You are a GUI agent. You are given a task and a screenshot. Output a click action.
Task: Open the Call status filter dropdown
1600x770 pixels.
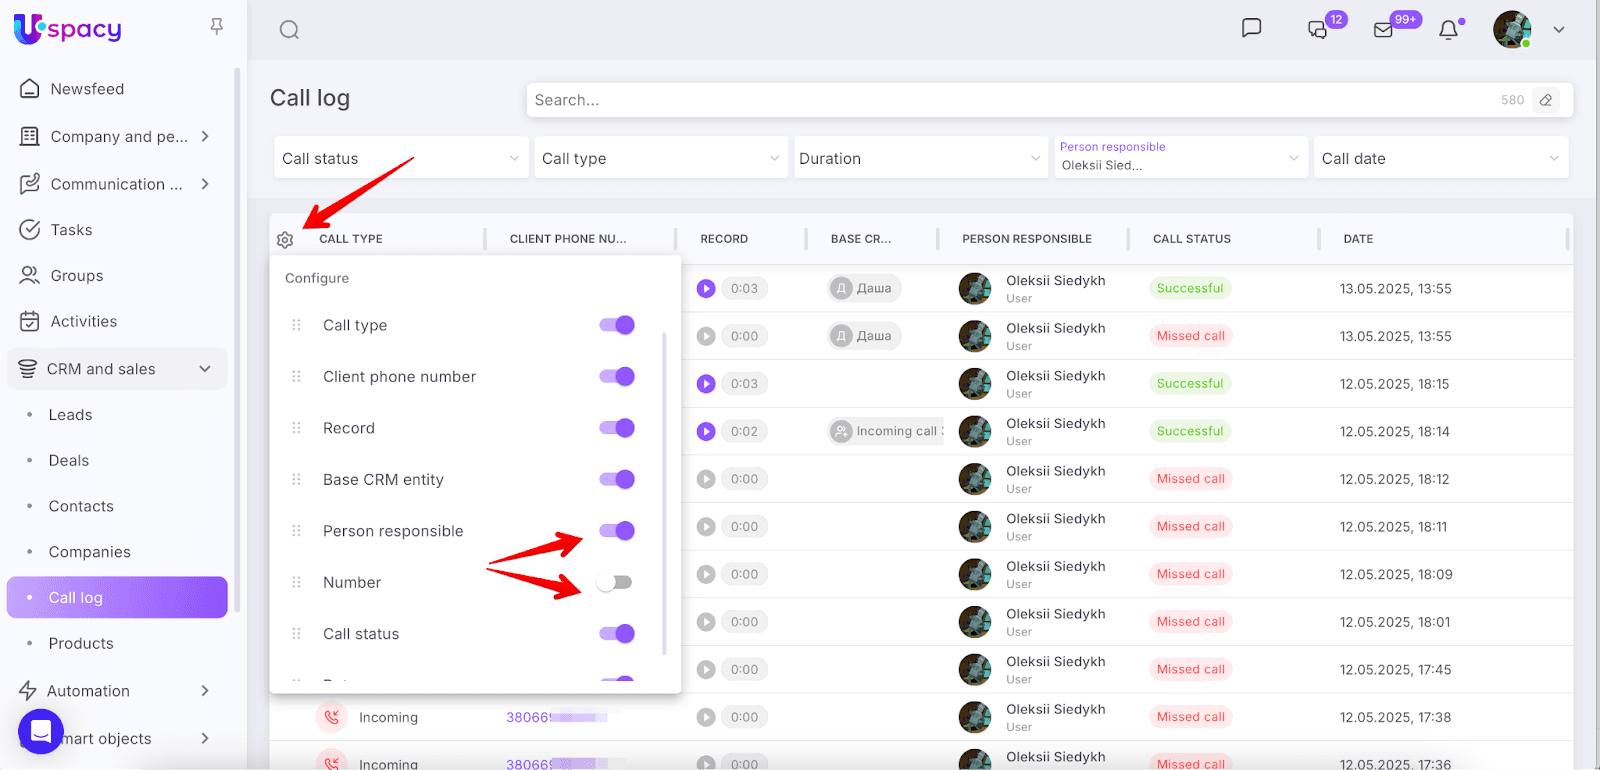tap(400, 158)
